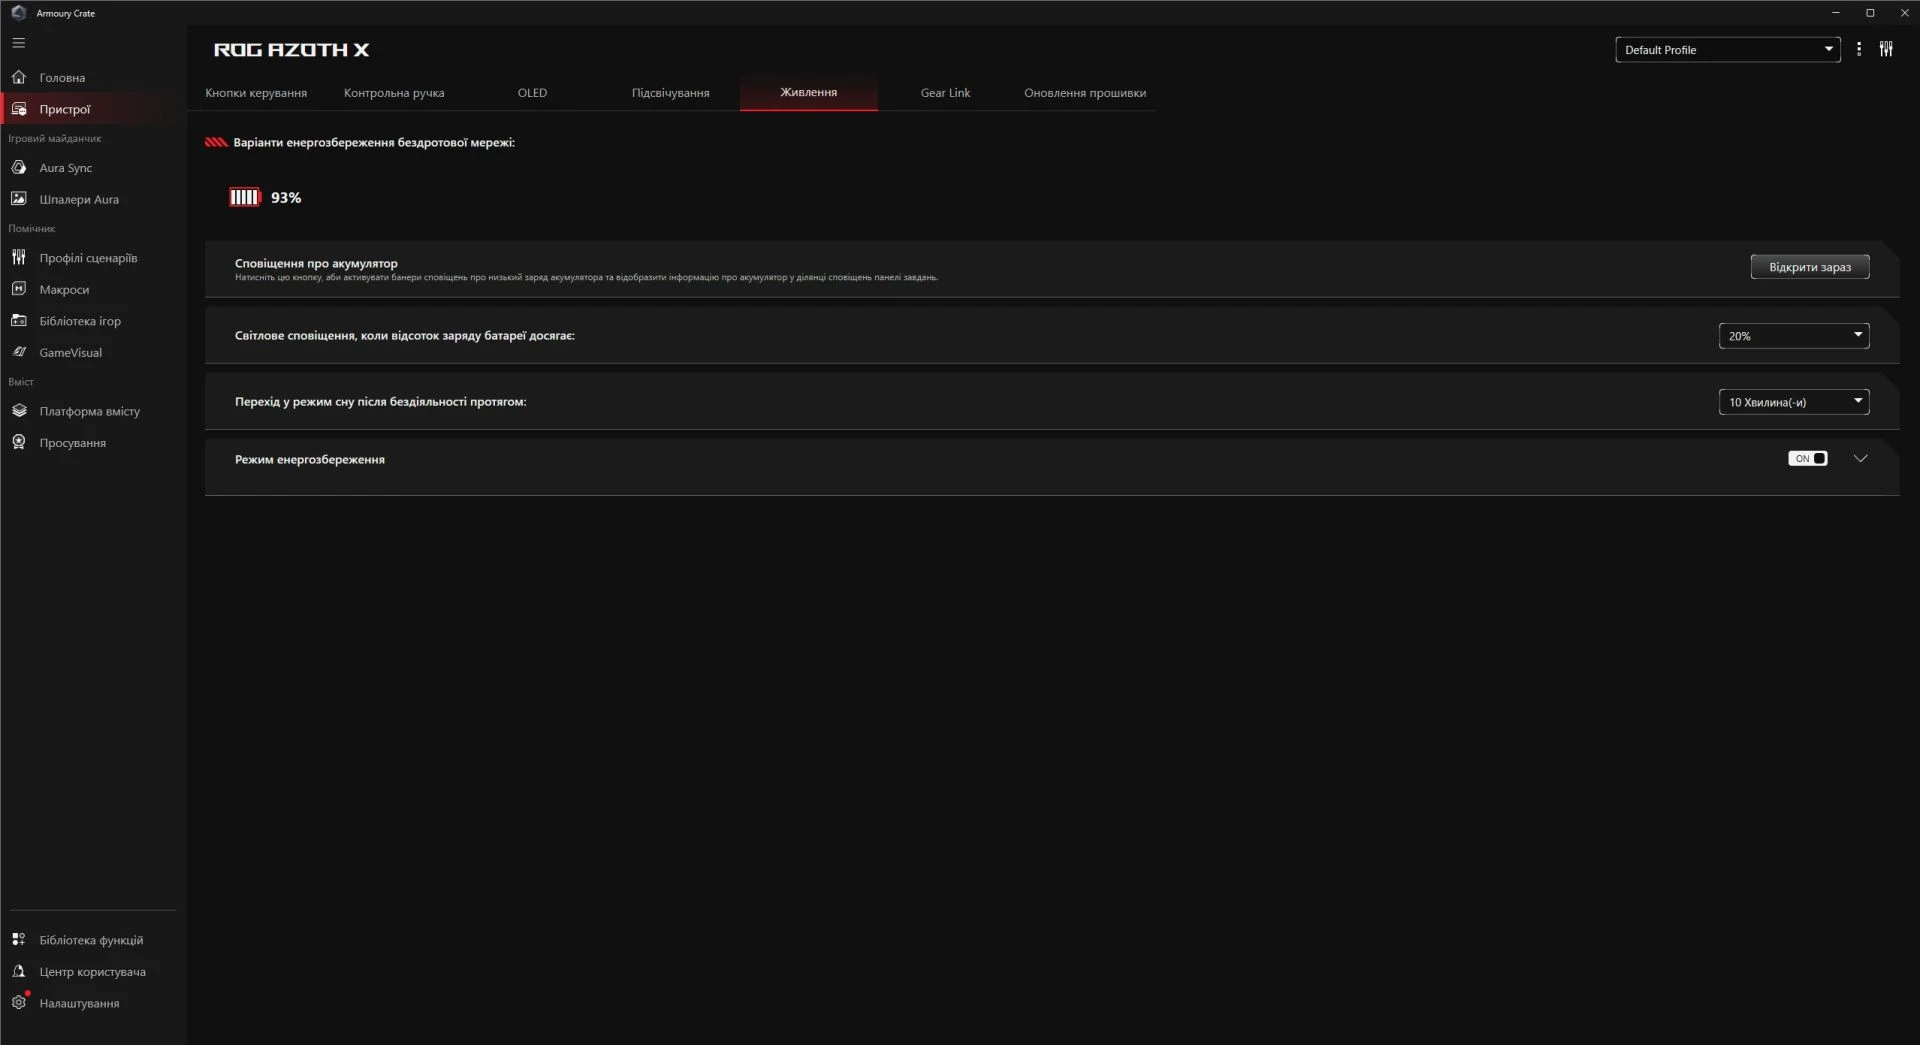Screen dimensions: 1920x1045
Task: Click the Макроси macro icon
Action: coord(19,289)
